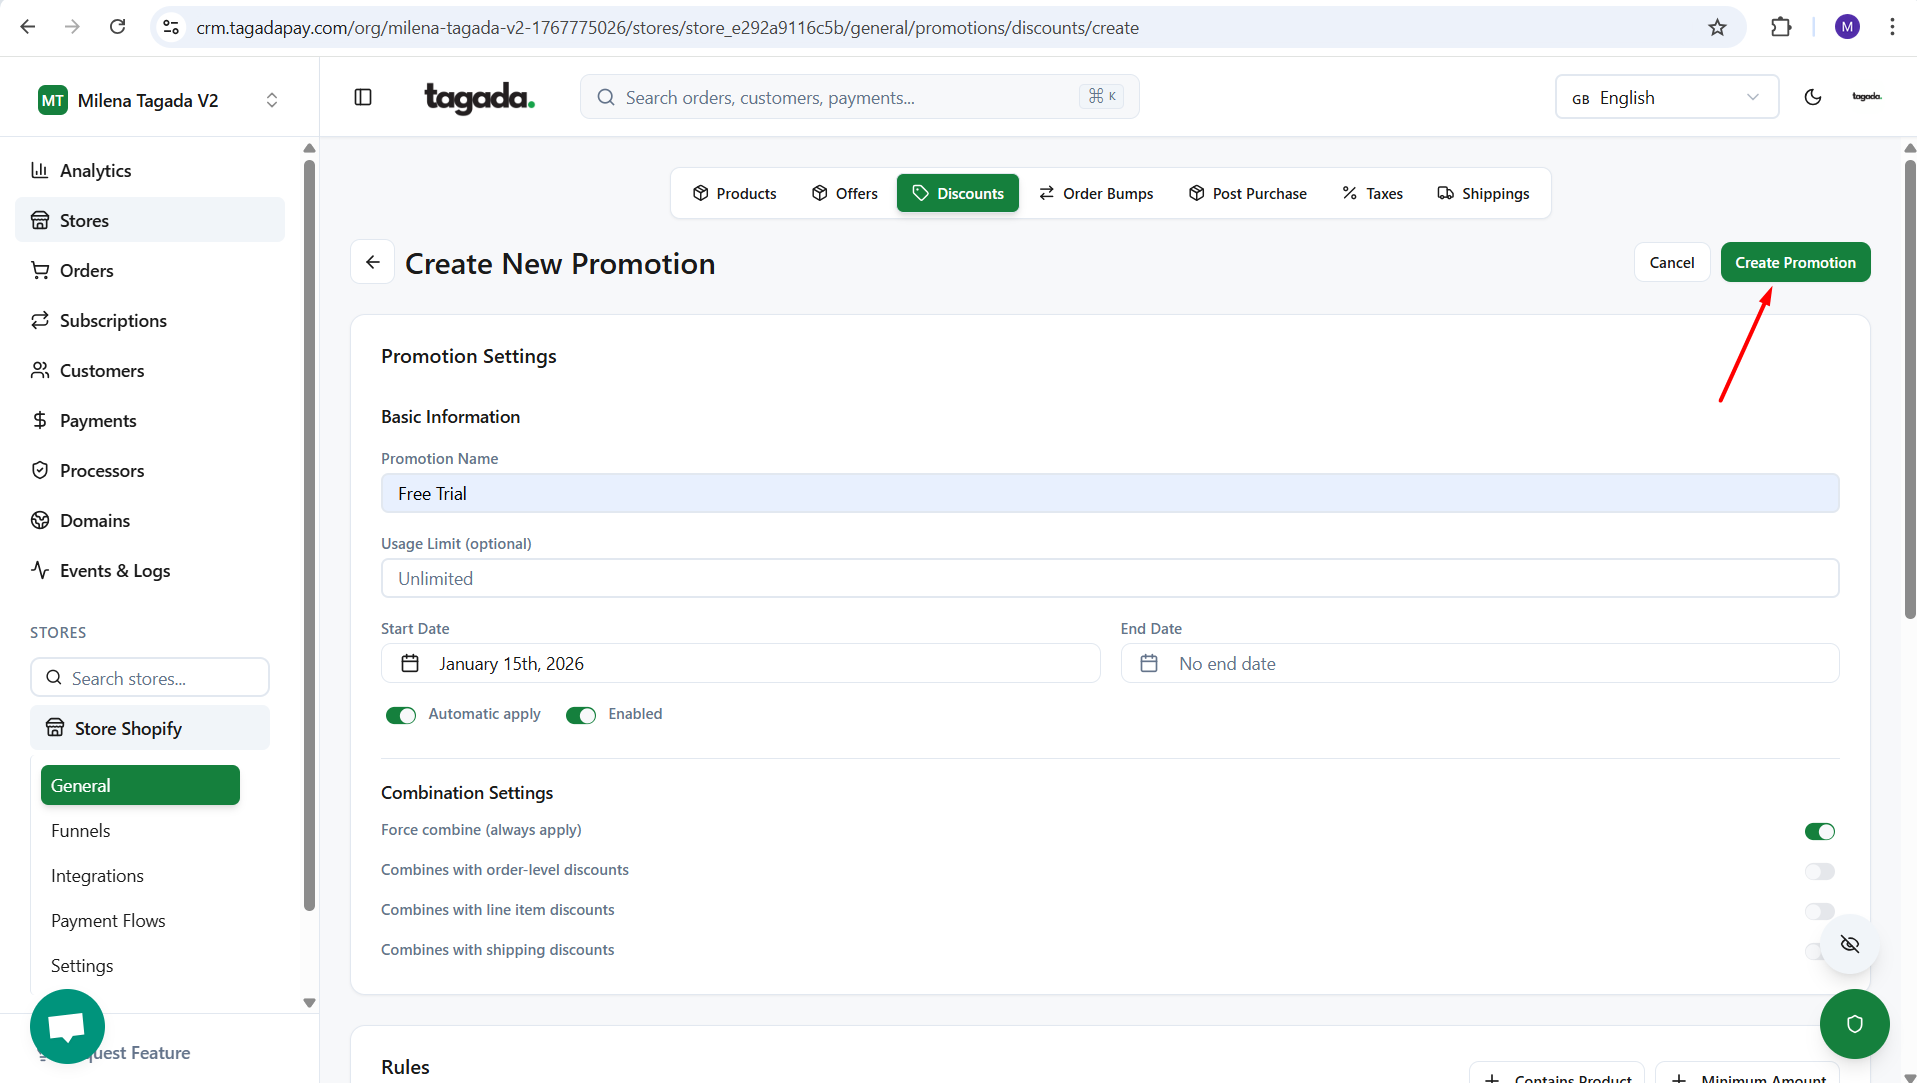
Task: Click the green shield floating button
Action: (1854, 1023)
